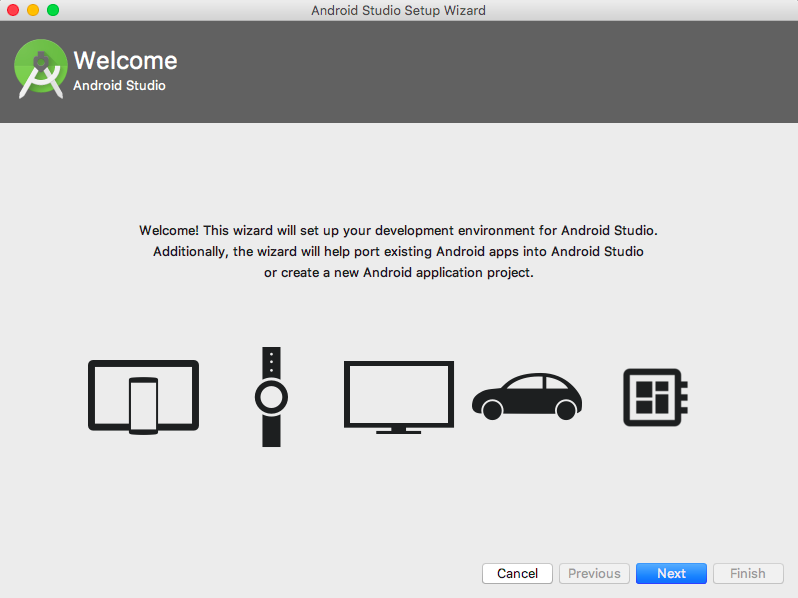Click the Welcome heading text
This screenshot has width=798, height=598.
tap(125, 61)
